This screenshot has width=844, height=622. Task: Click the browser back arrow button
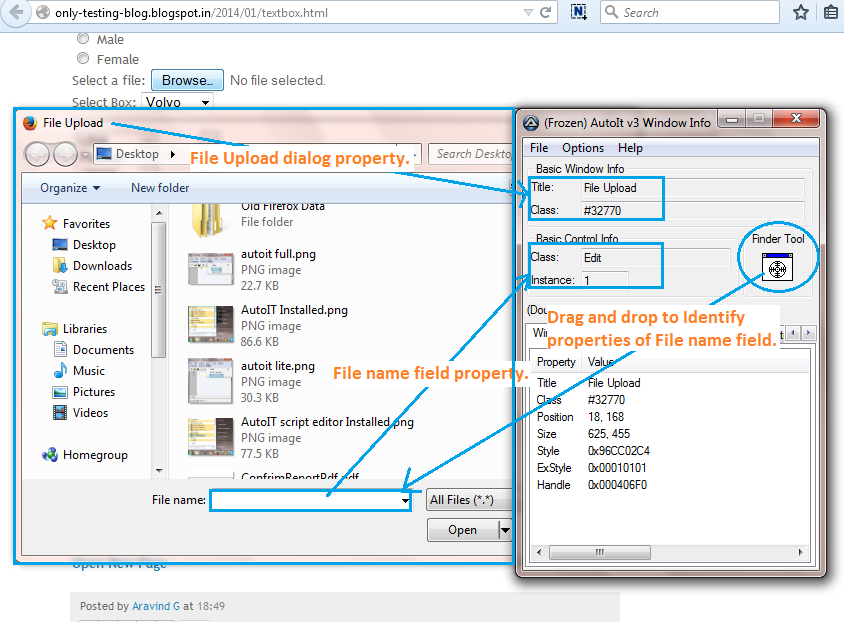click(17, 12)
